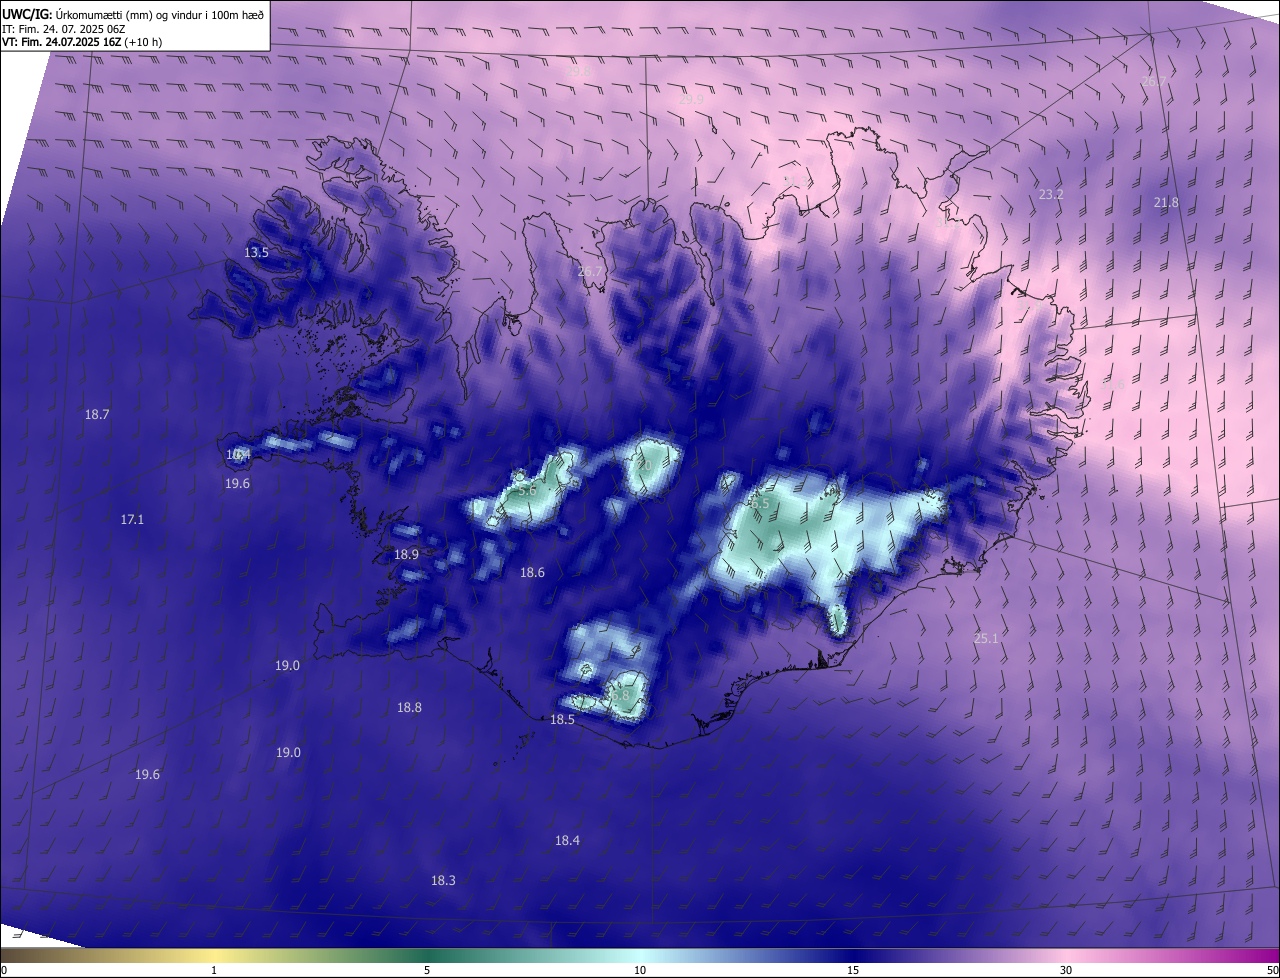Click the 'VT: Fim. 24.07.2025 16Z (+10 h)' line
Screen dimensions: 1280x978
(x=82, y=42)
